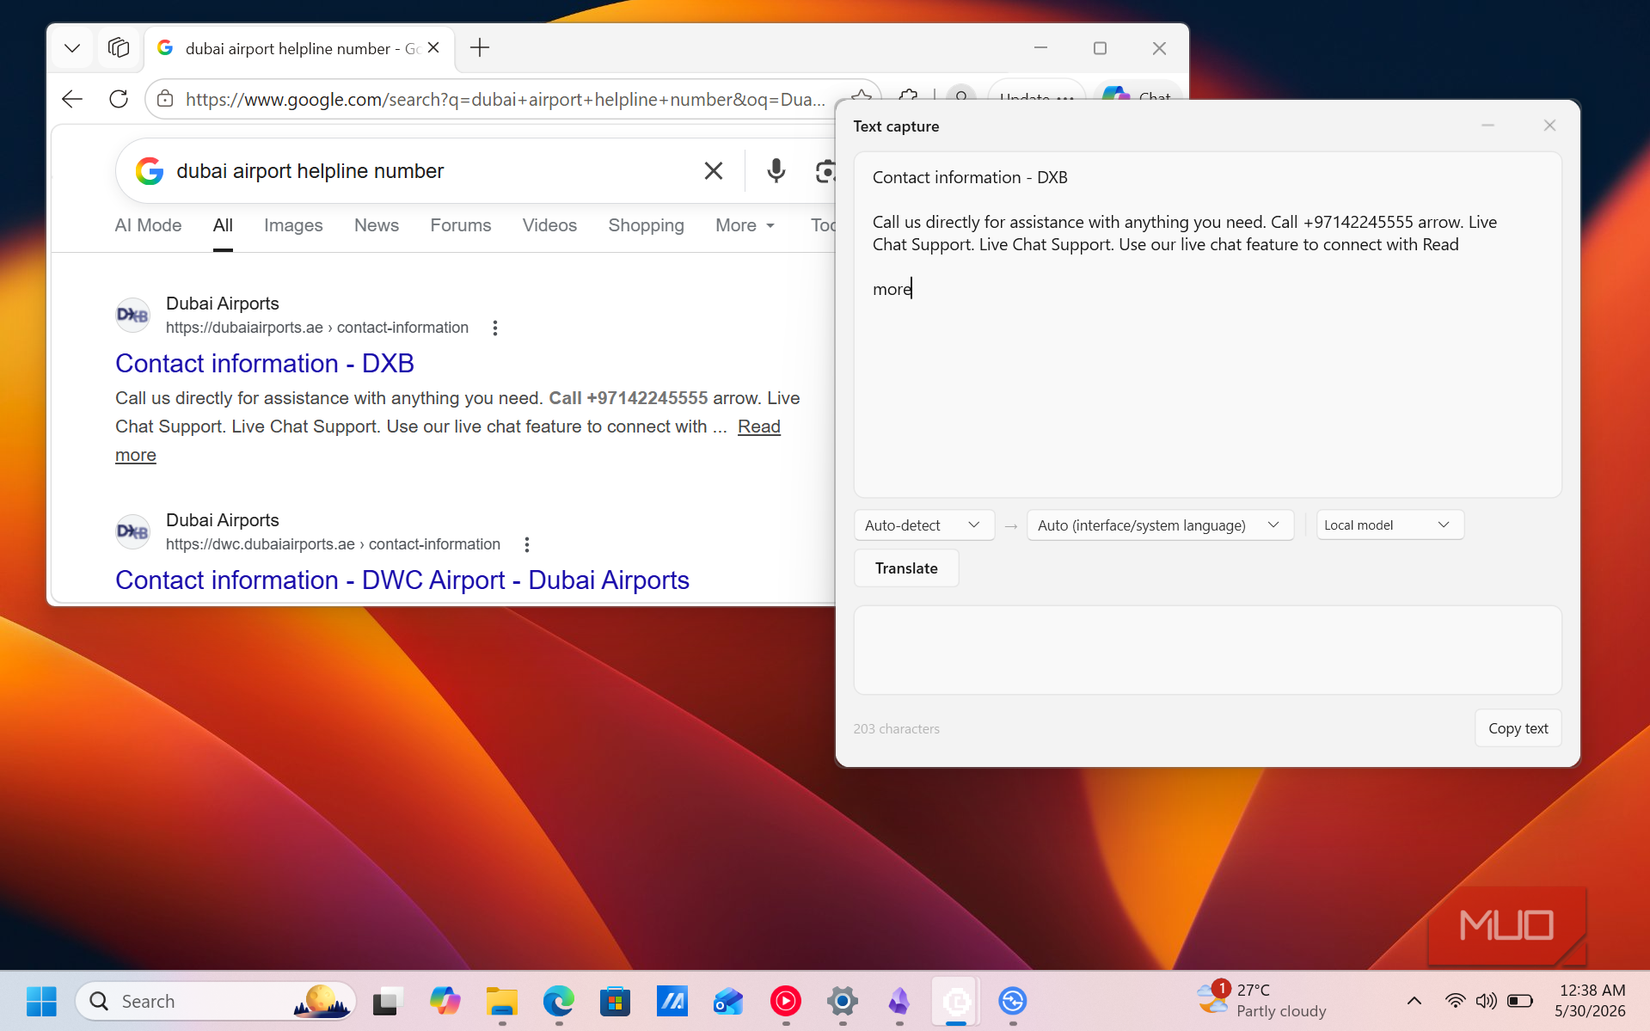Minimize the Text capture window

(x=1488, y=126)
